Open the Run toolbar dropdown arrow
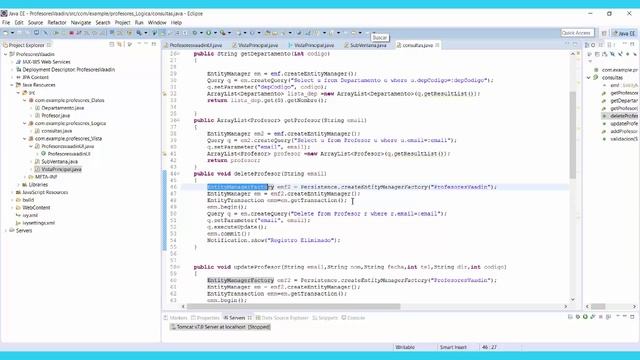 pyautogui.click(x=215, y=33)
